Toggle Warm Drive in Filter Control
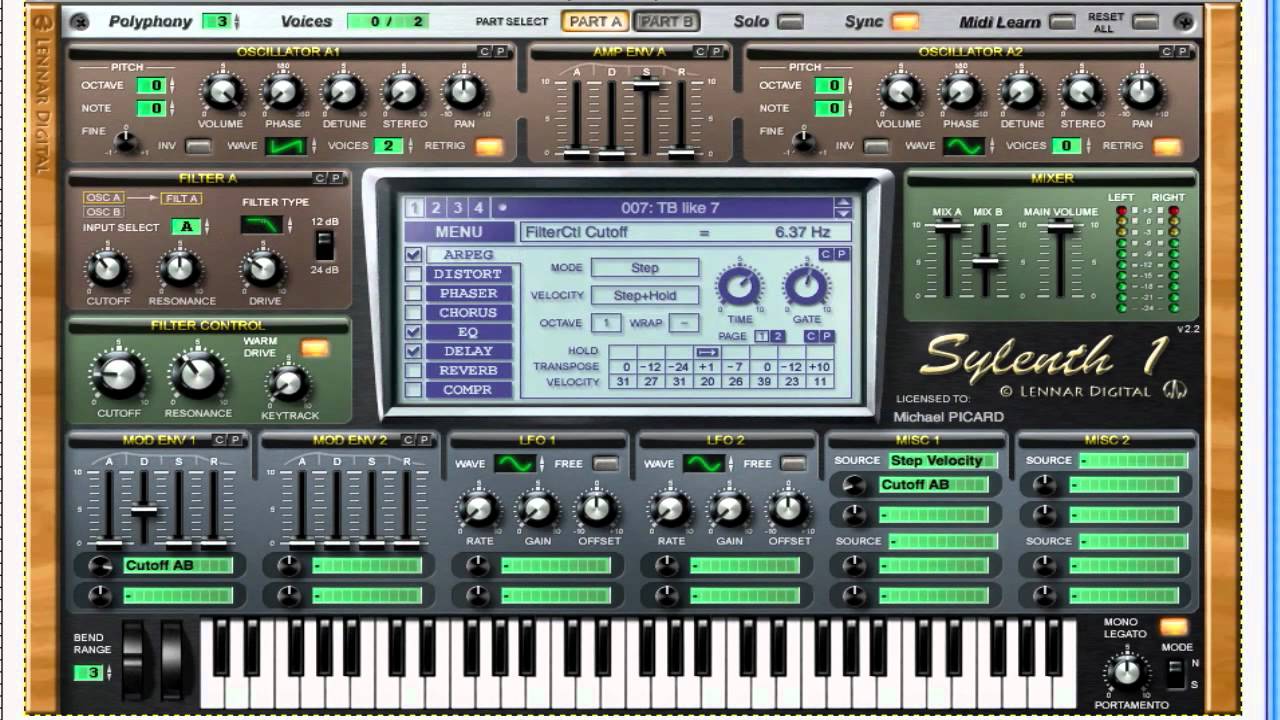1280x720 pixels. click(314, 348)
